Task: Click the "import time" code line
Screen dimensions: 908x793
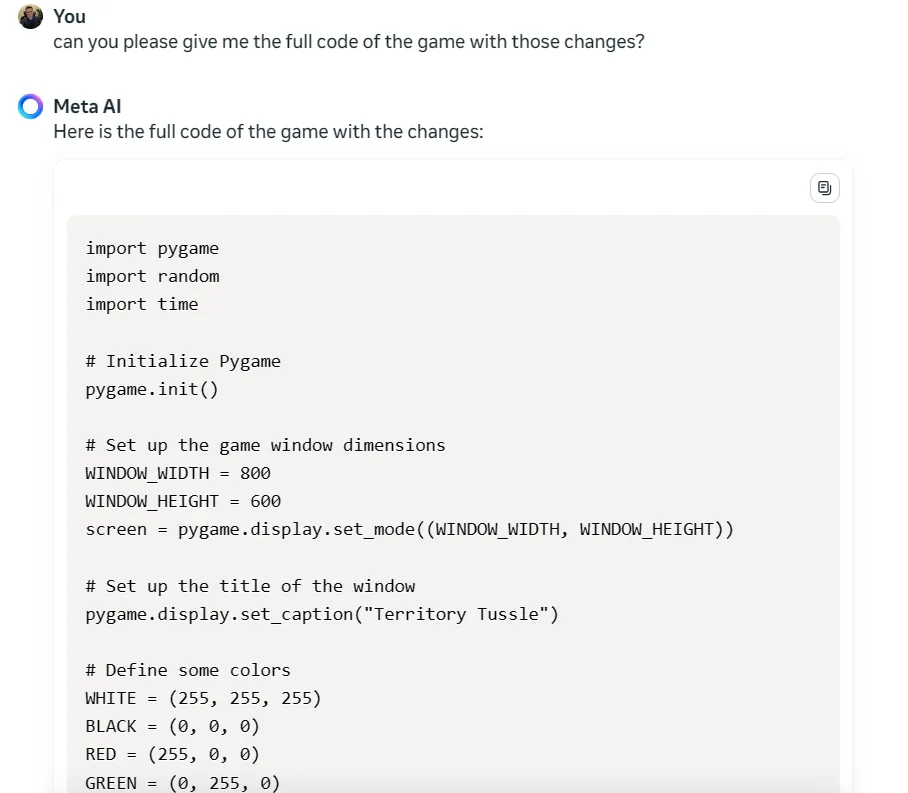Action: [142, 304]
